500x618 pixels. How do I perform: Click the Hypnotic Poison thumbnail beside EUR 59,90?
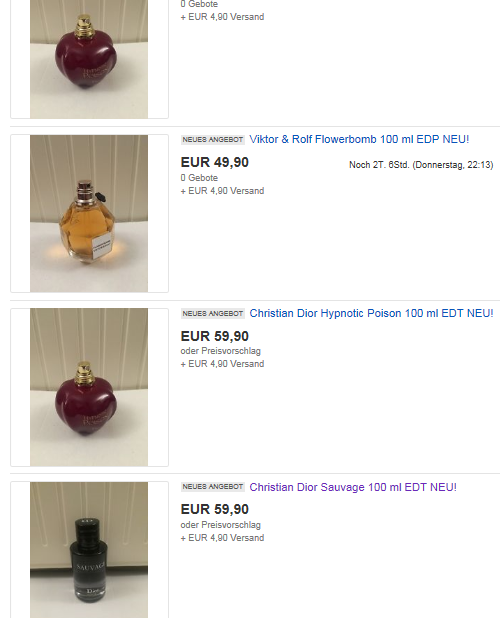coord(89,387)
